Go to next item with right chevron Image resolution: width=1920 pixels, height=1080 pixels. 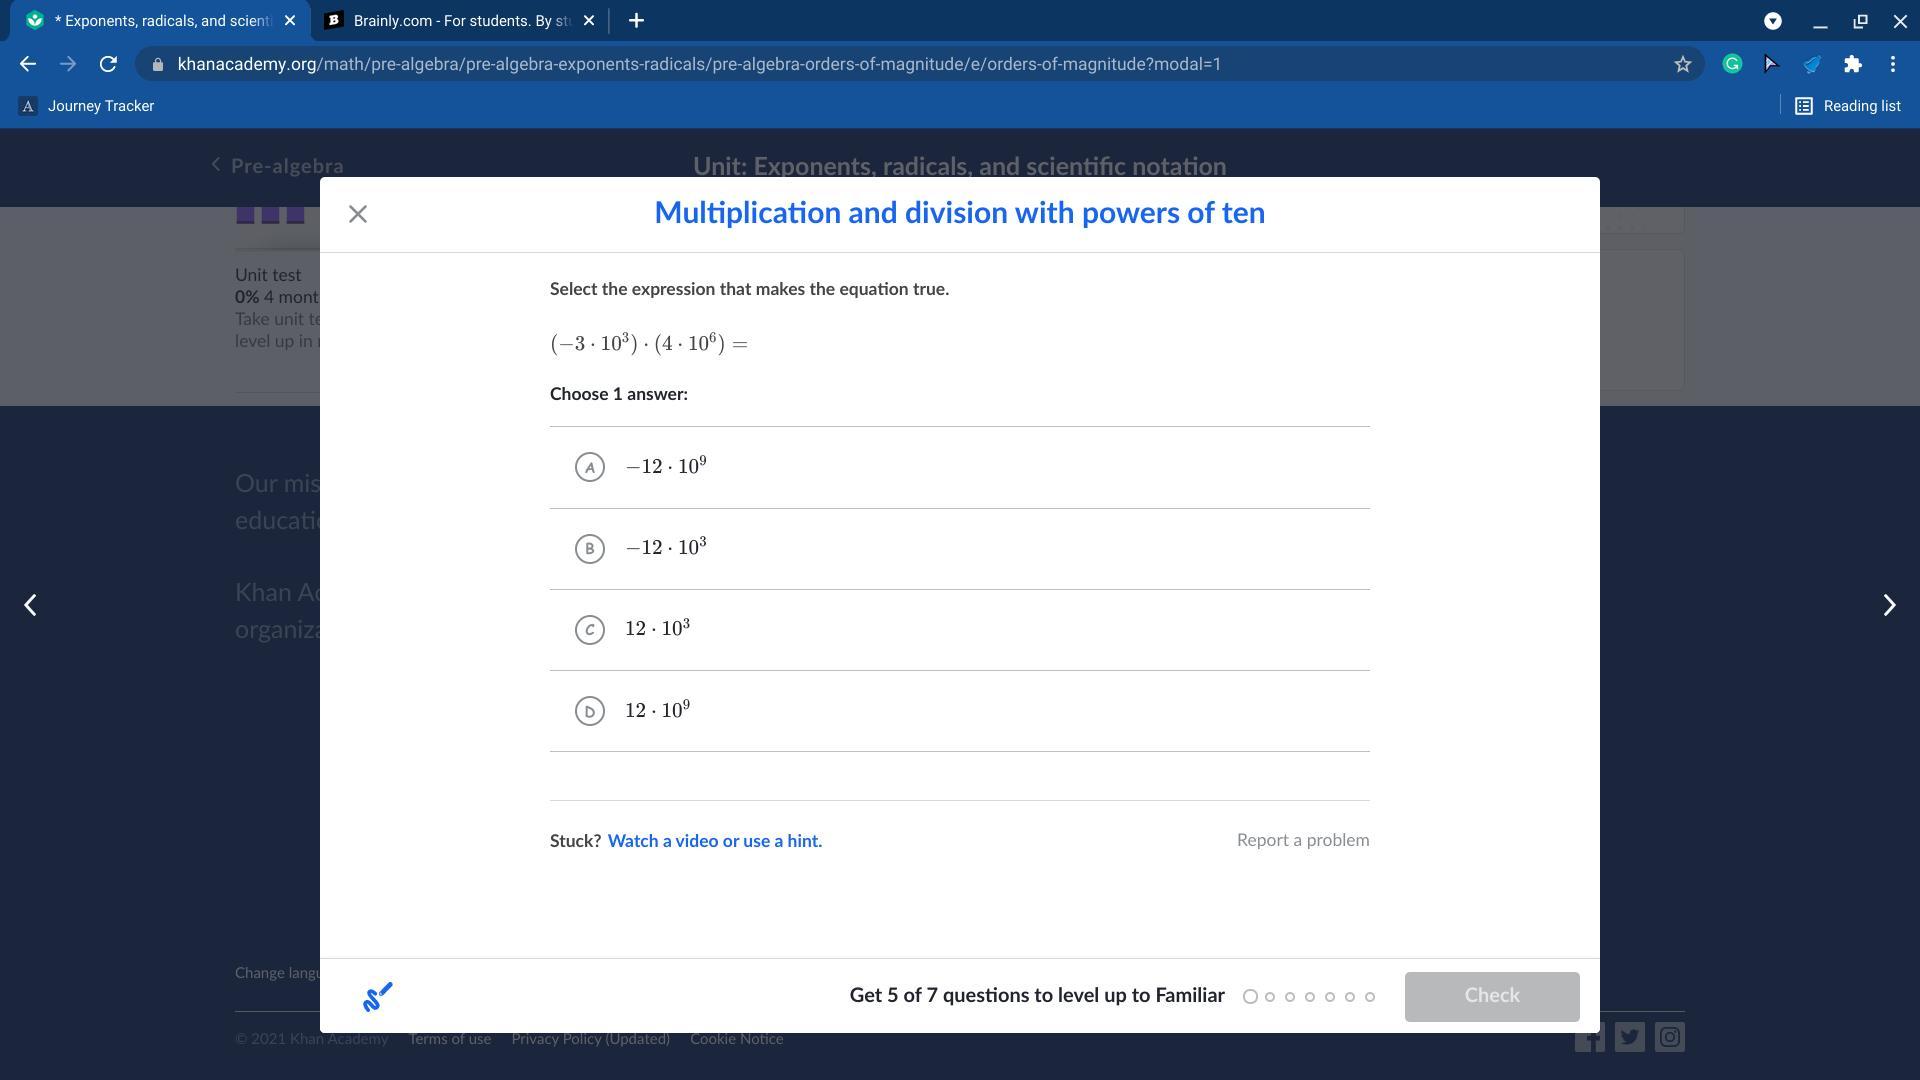(1888, 605)
